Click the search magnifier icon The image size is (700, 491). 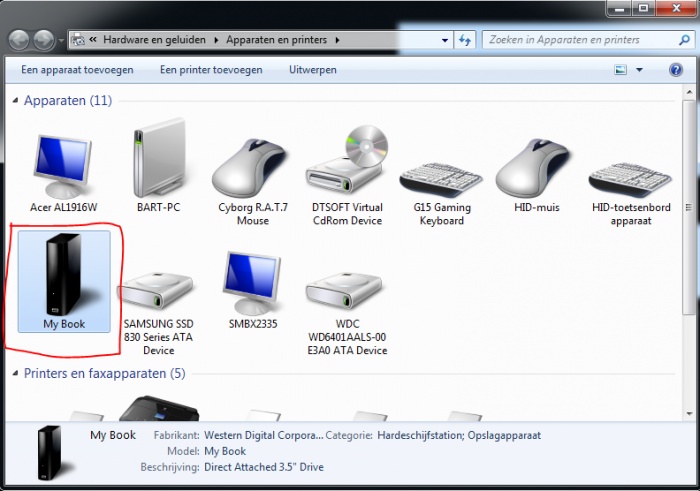pos(684,40)
